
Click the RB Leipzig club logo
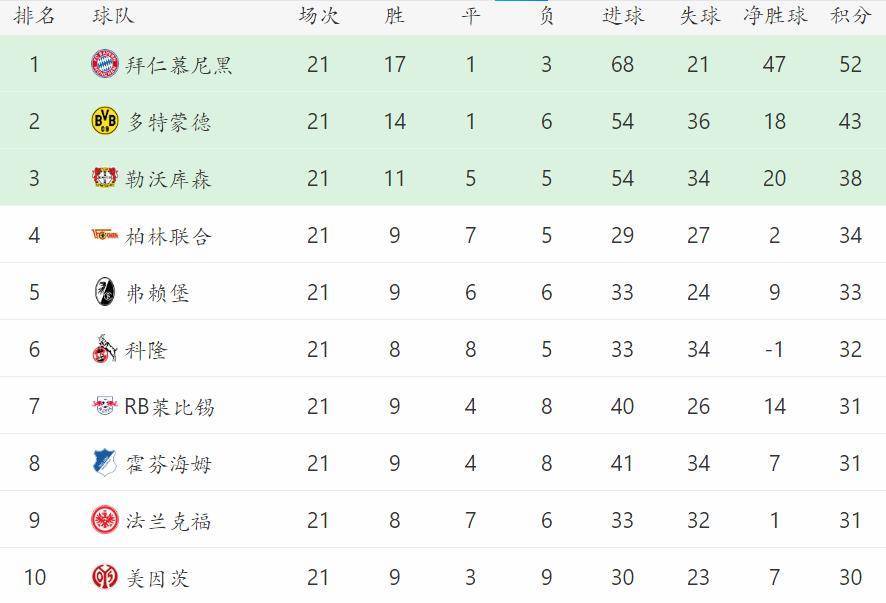coord(105,405)
